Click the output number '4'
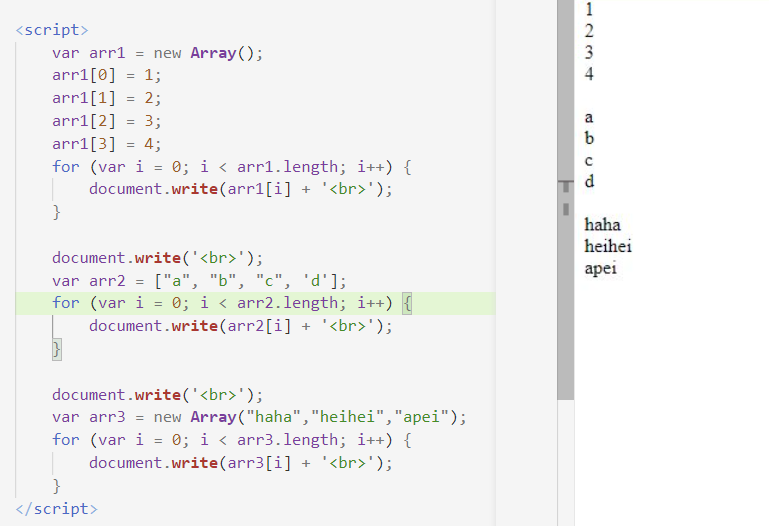 (x=589, y=74)
